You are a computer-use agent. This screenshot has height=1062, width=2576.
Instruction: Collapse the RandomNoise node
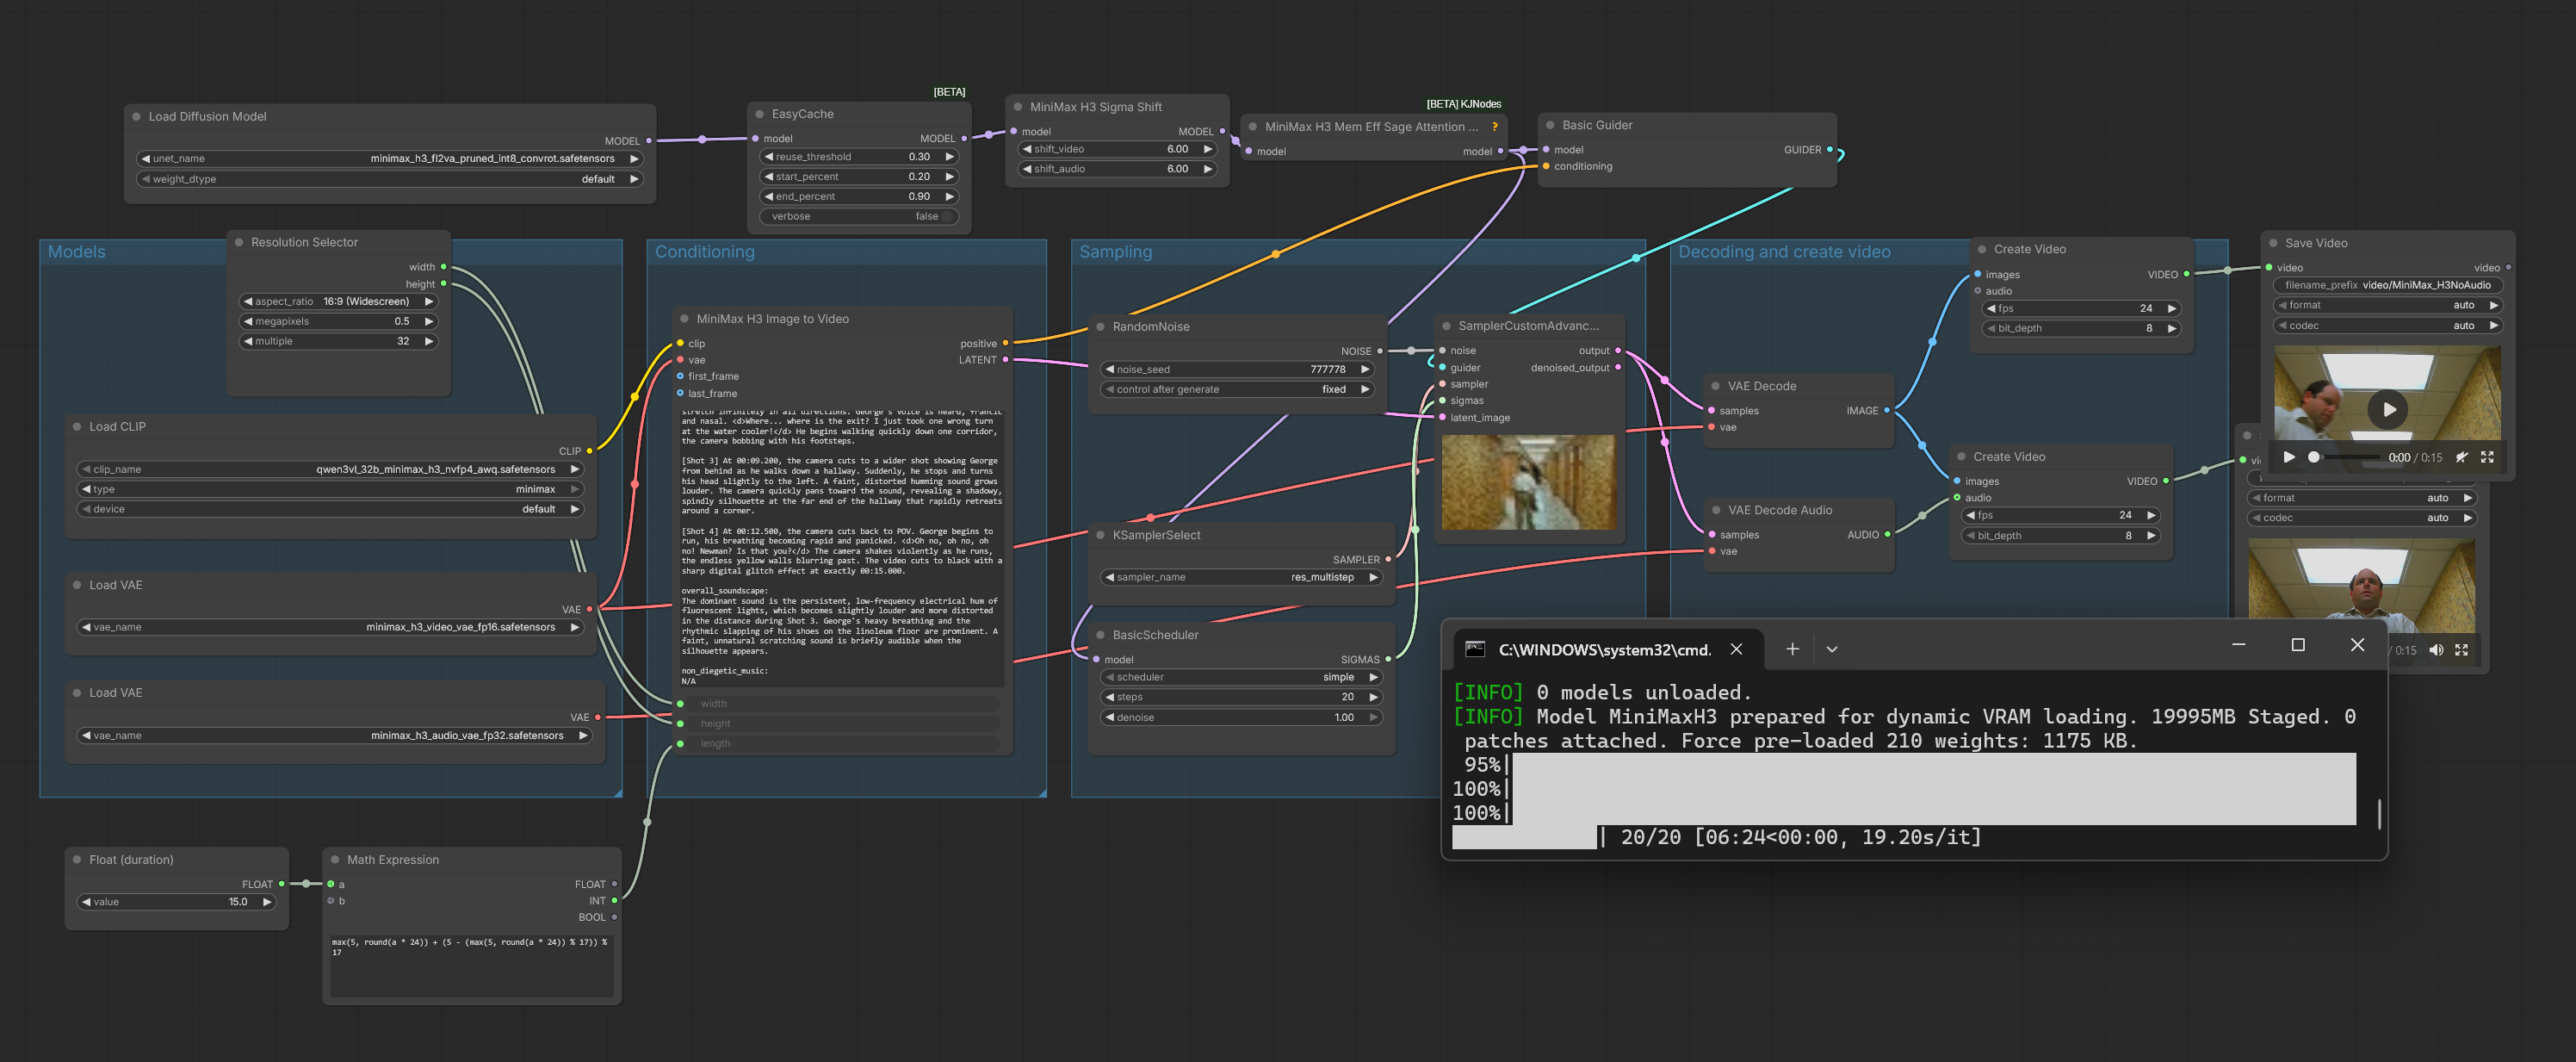(x=1100, y=327)
